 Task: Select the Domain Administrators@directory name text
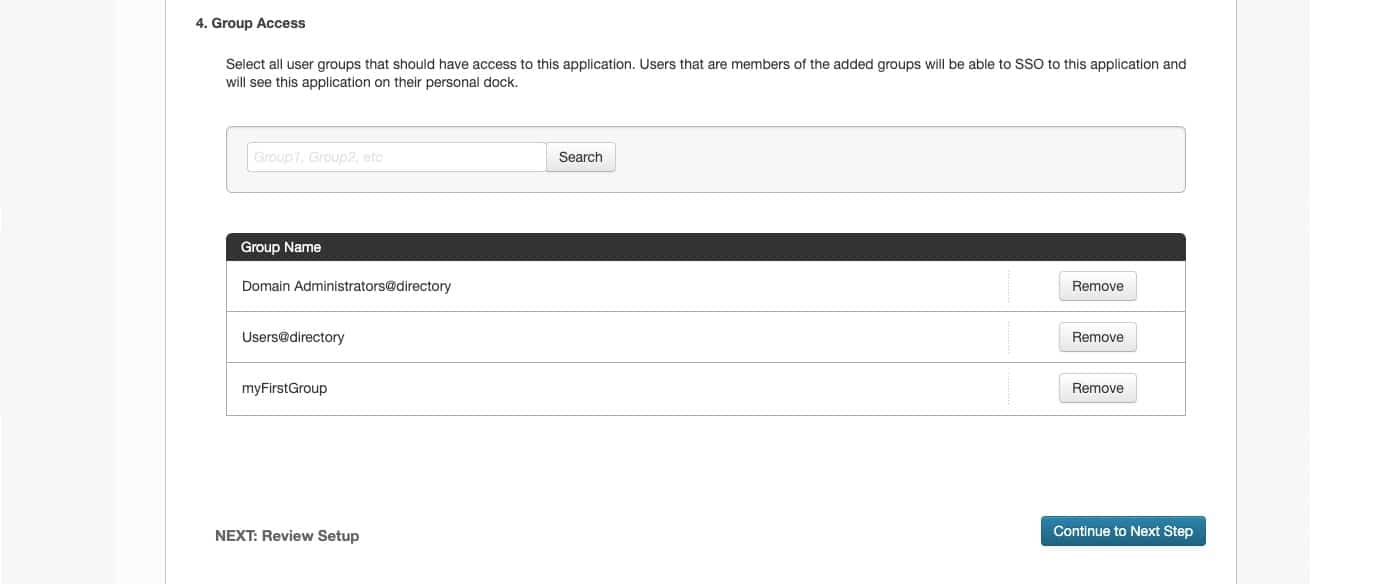[x=346, y=286]
